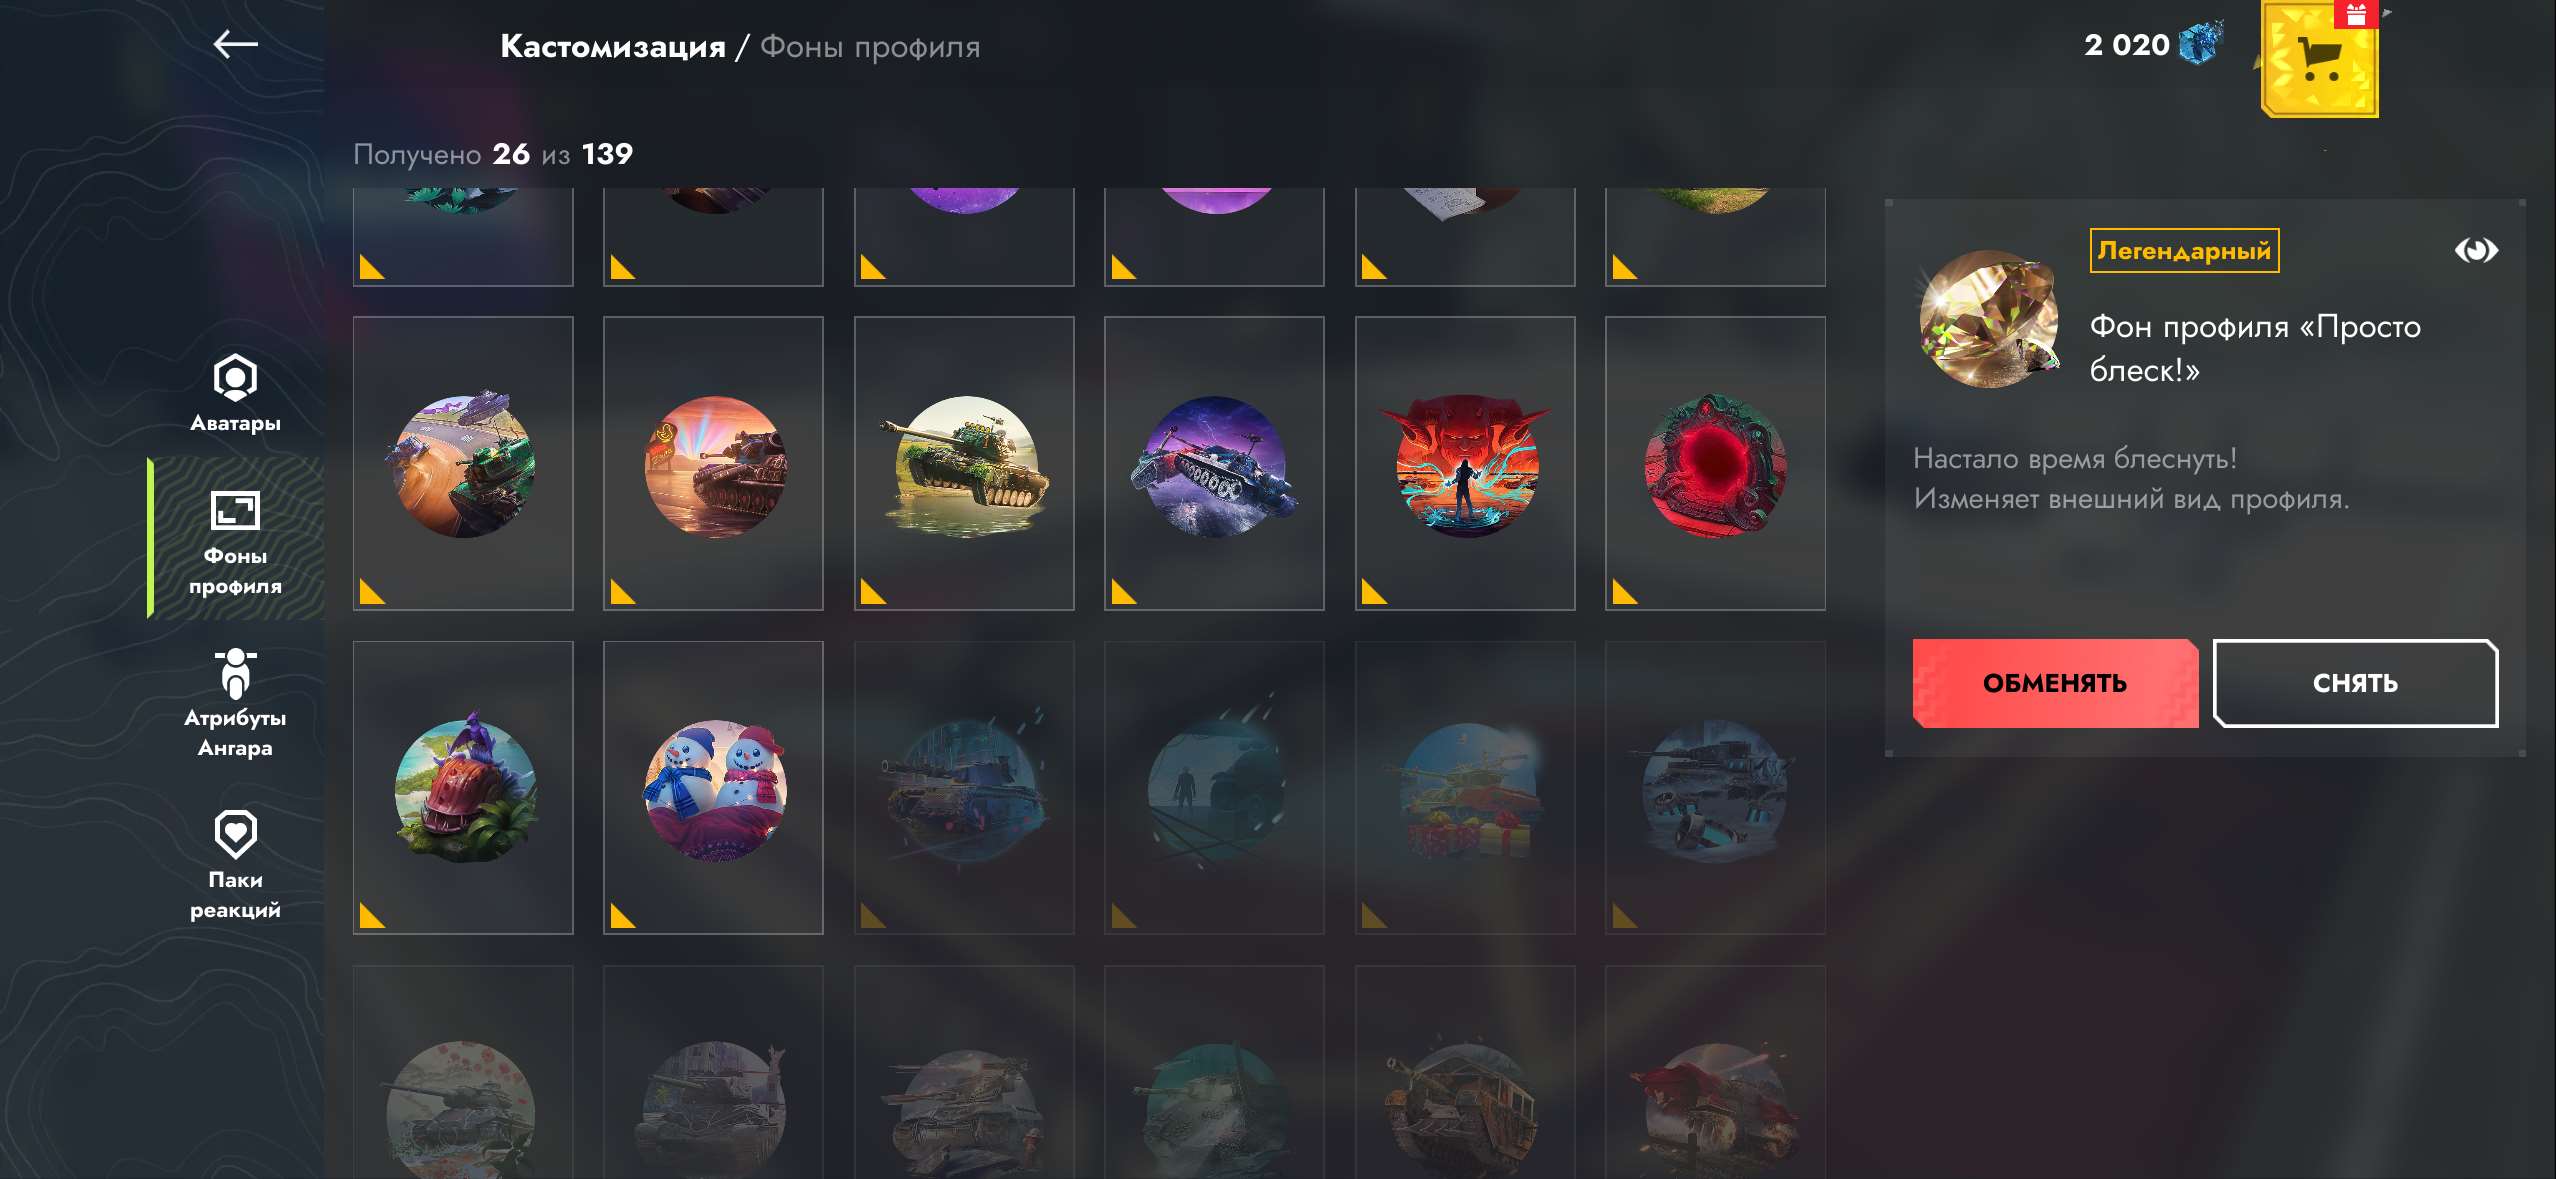Toggle the preview eye icon
The image size is (2556, 1179).
click(2476, 250)
